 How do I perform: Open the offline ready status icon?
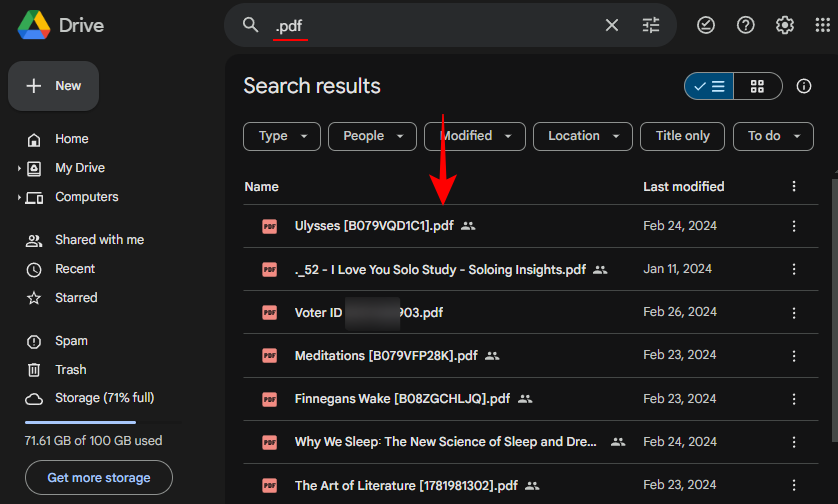click(x=705, y=25)
